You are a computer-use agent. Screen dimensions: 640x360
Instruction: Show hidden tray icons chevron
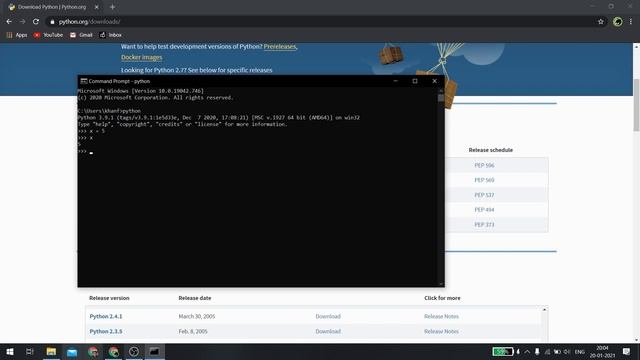pos(527,351)
